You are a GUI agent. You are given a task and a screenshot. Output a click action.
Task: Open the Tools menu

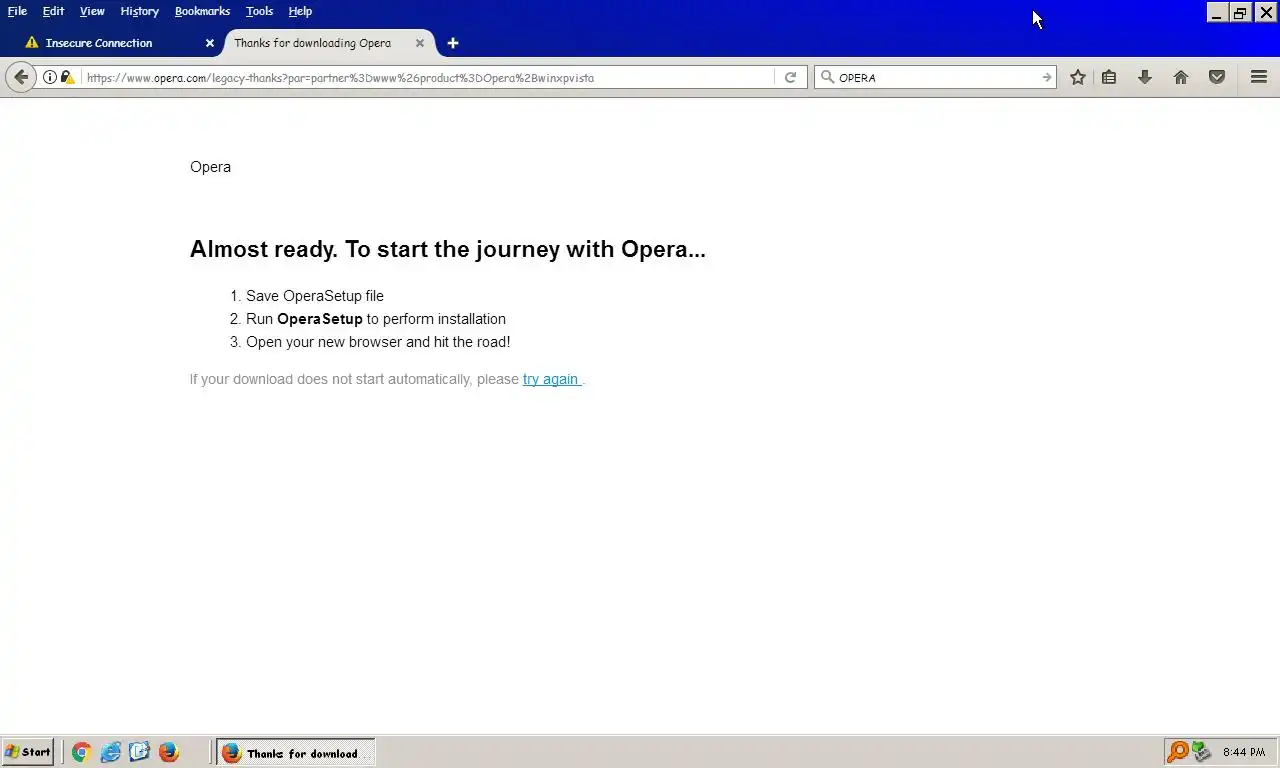click(259, 11)
